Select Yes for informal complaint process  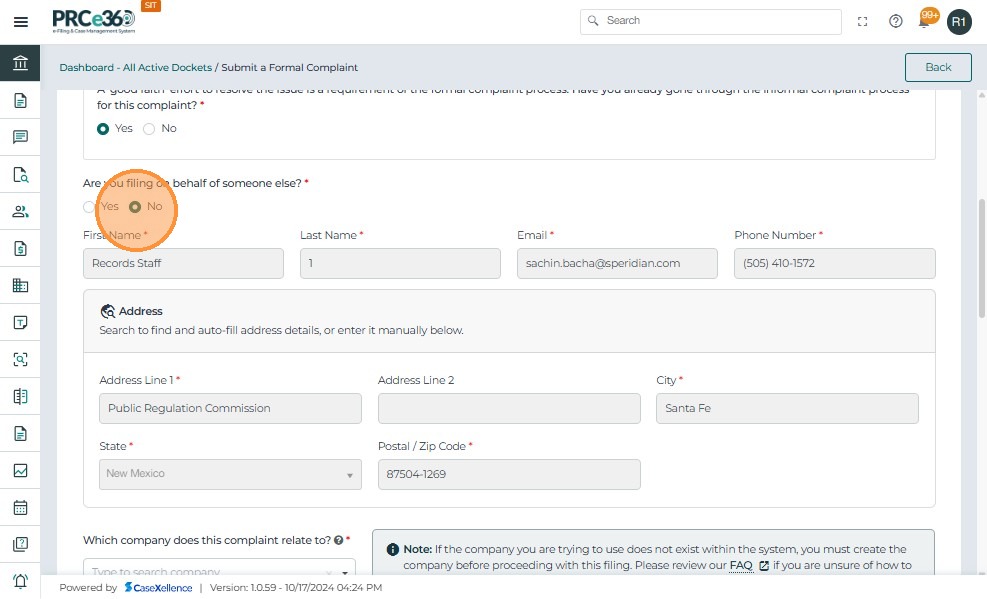tap(103, 129)
